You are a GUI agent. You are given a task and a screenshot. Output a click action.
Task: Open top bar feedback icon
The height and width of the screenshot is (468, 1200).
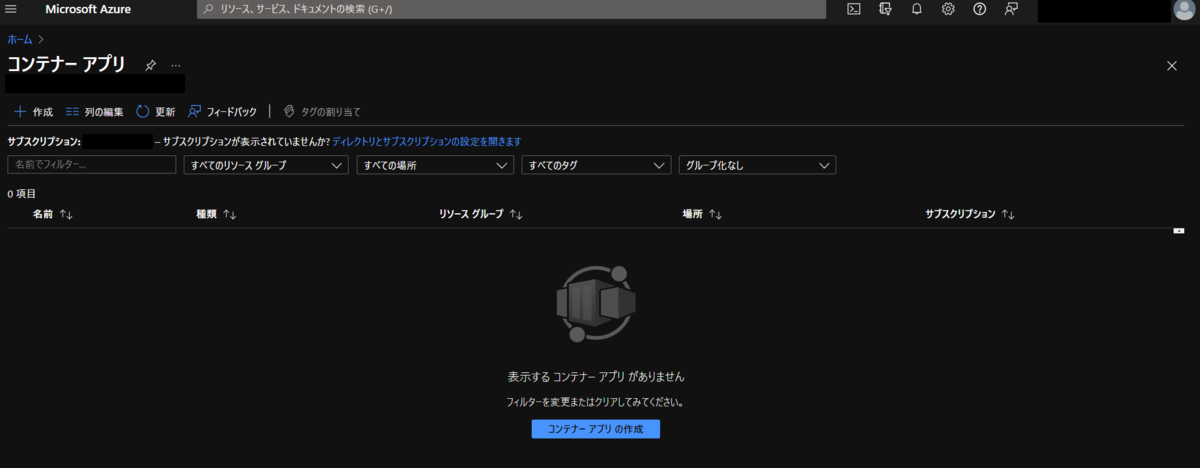point(1011,9)
